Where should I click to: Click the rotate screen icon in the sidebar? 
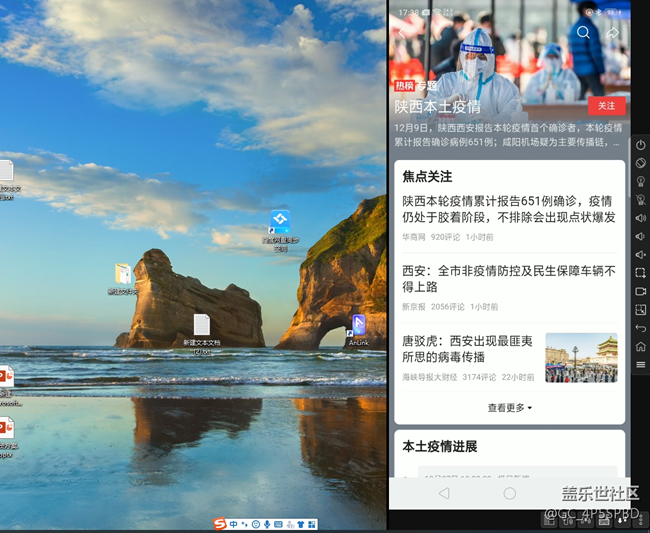pyautogui.click(x=641, y=163)
